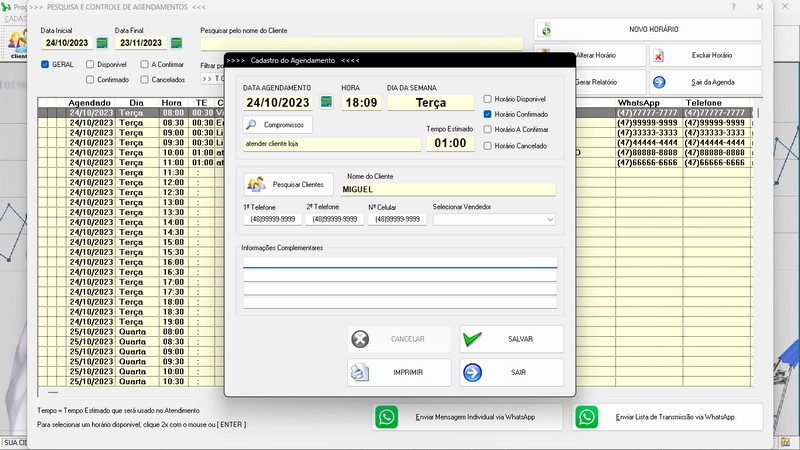800x450 pixels.
Task: Click WhatsApp number (47)99999-9999
Action: 647,122
